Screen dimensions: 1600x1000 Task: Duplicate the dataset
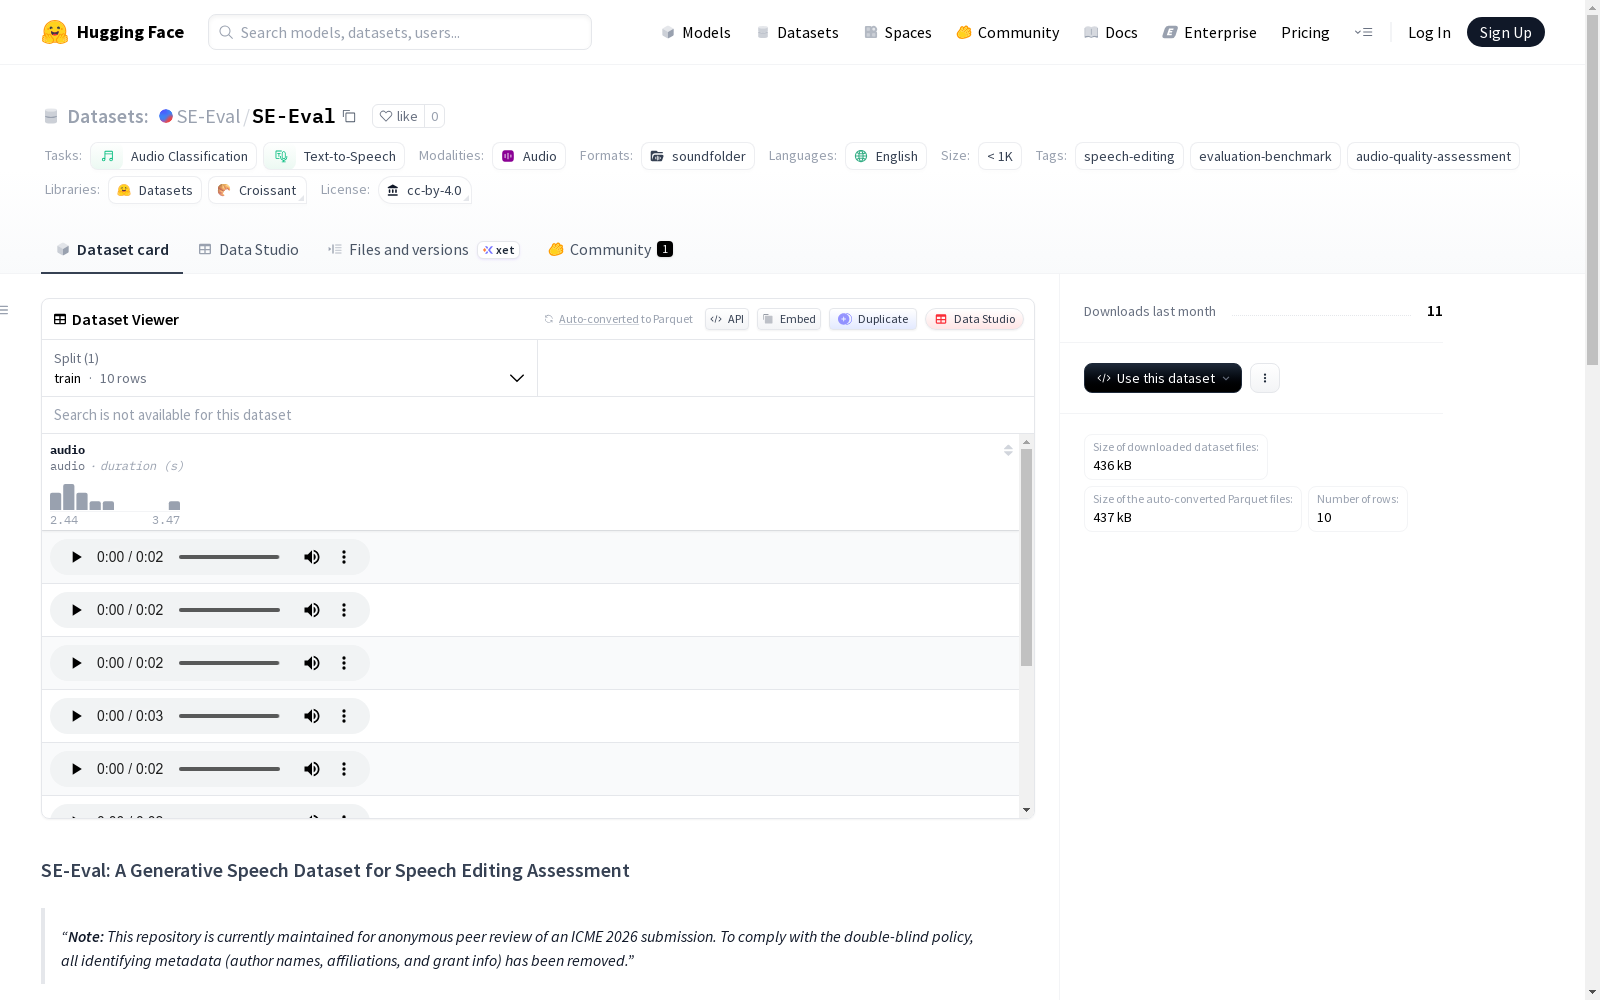[x=873, y=319]
